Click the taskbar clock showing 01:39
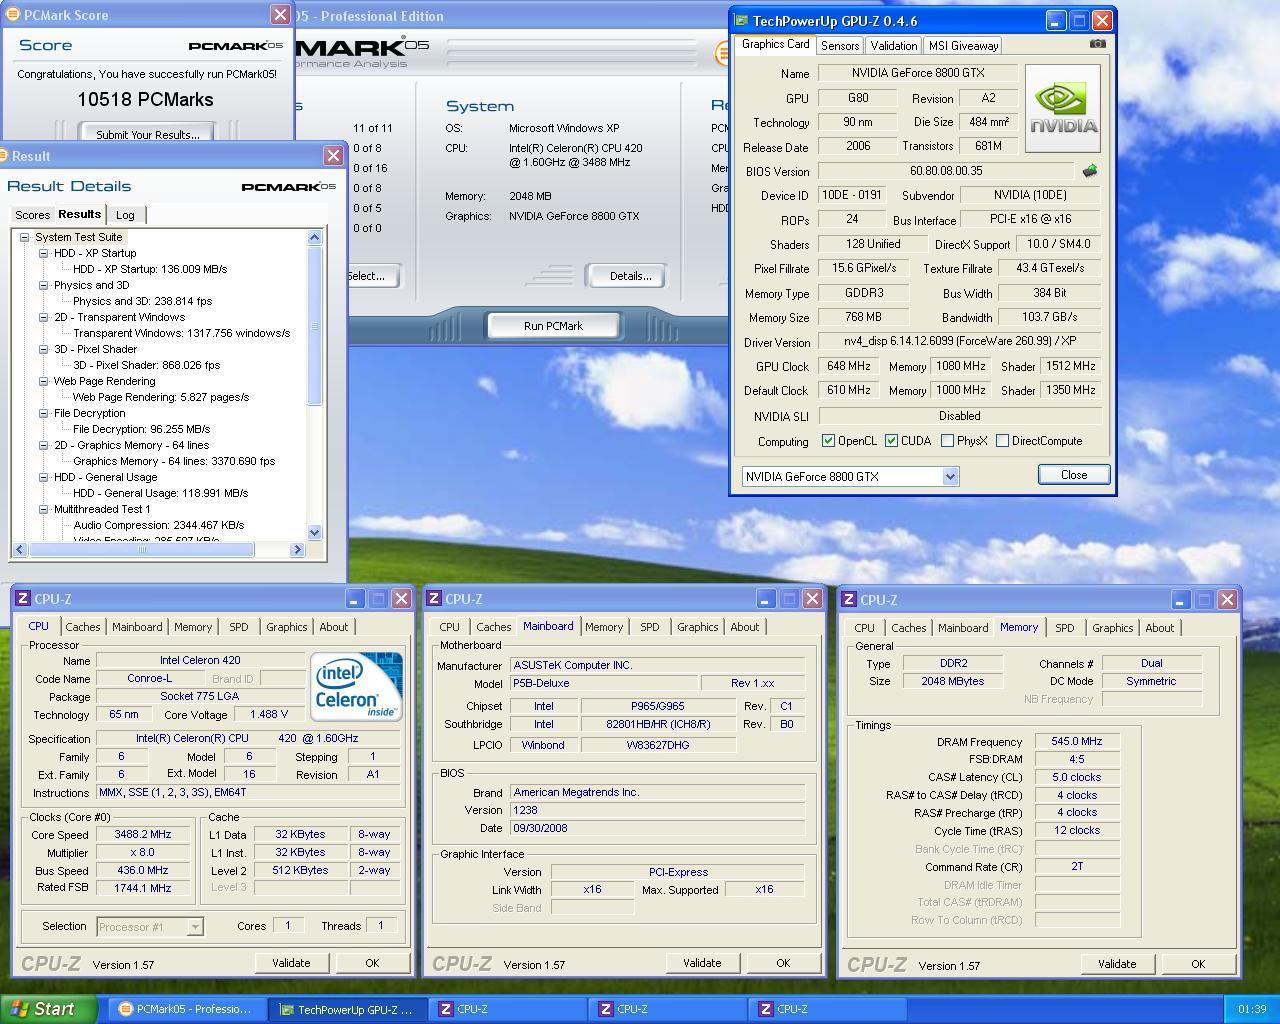This screenshot has height=1024, width=1280. 1252,1010
